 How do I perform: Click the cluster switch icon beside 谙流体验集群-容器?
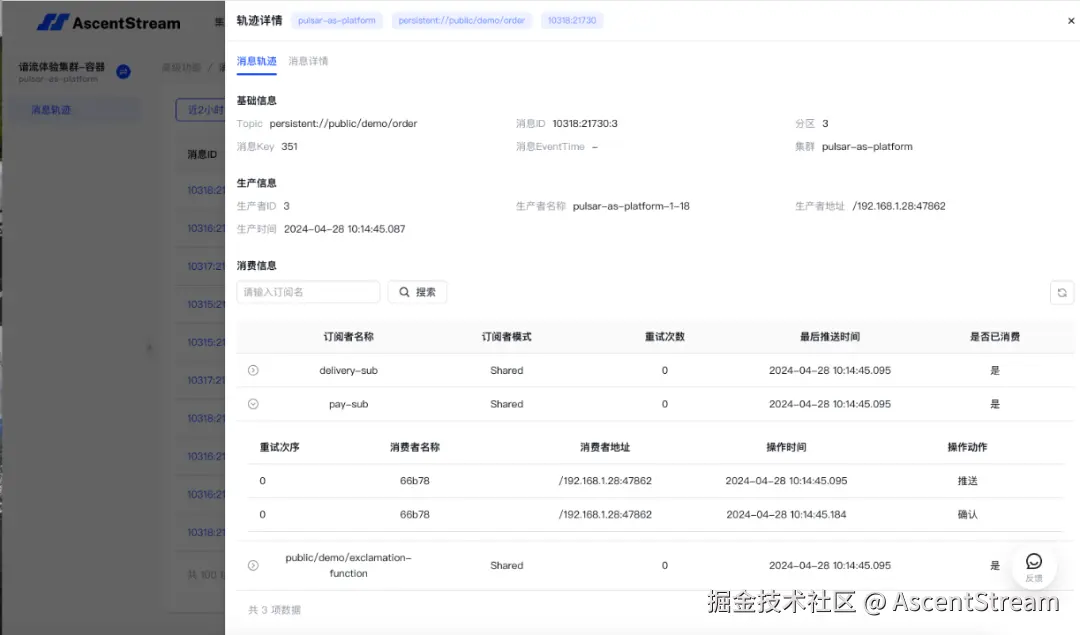(x=121, y=72)
